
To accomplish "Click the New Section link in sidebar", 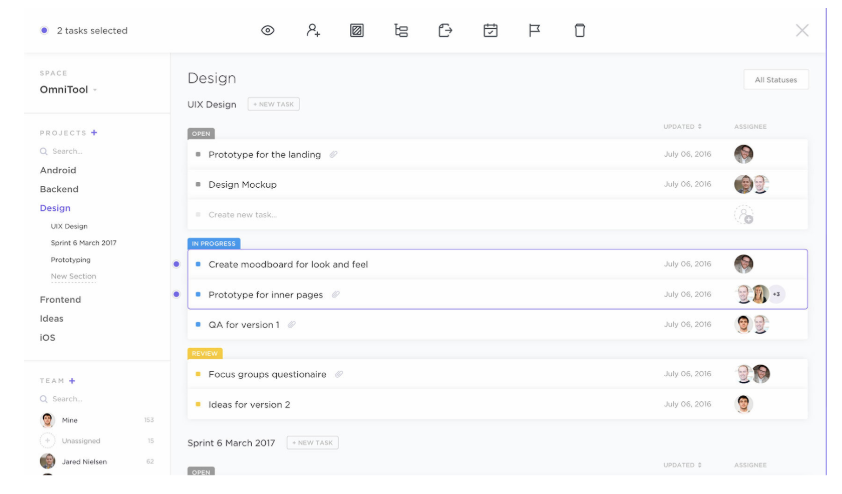I will 73,277.
